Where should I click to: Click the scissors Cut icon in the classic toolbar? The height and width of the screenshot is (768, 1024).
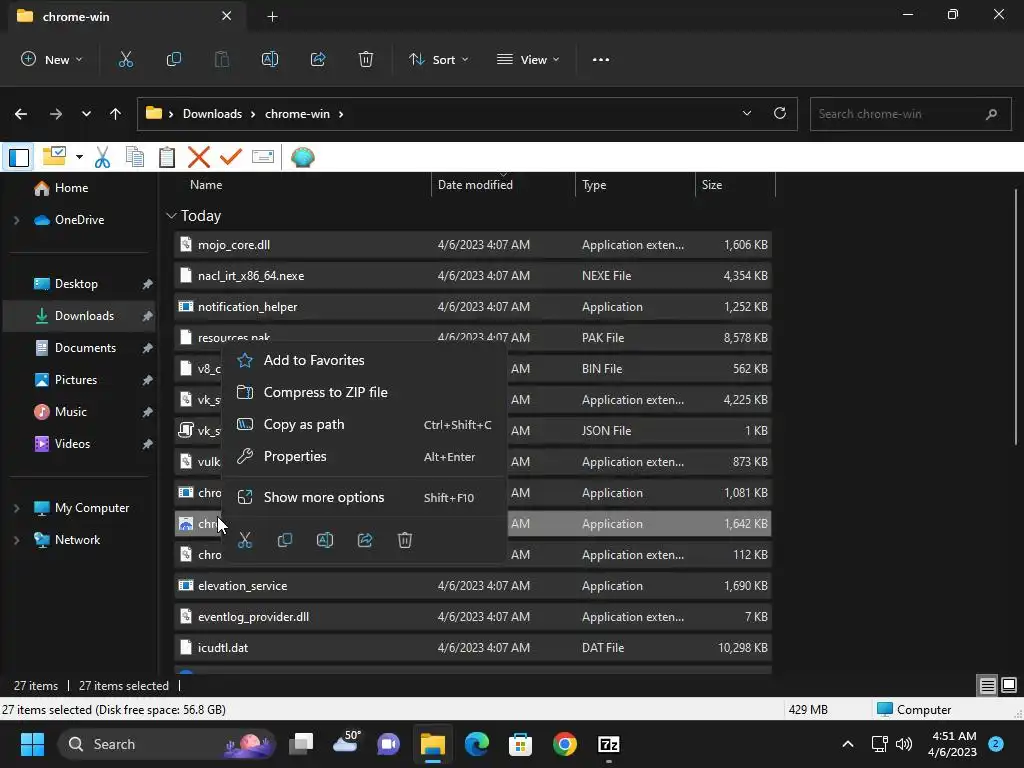[x=103, y=157]
